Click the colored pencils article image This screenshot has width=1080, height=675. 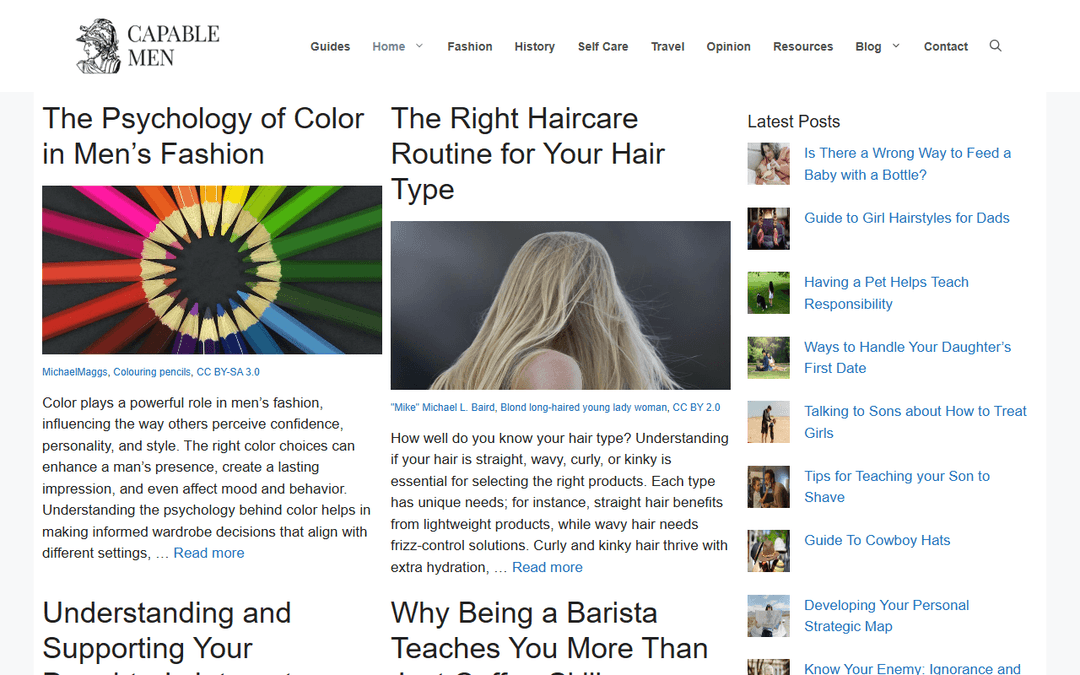[212, 270]
